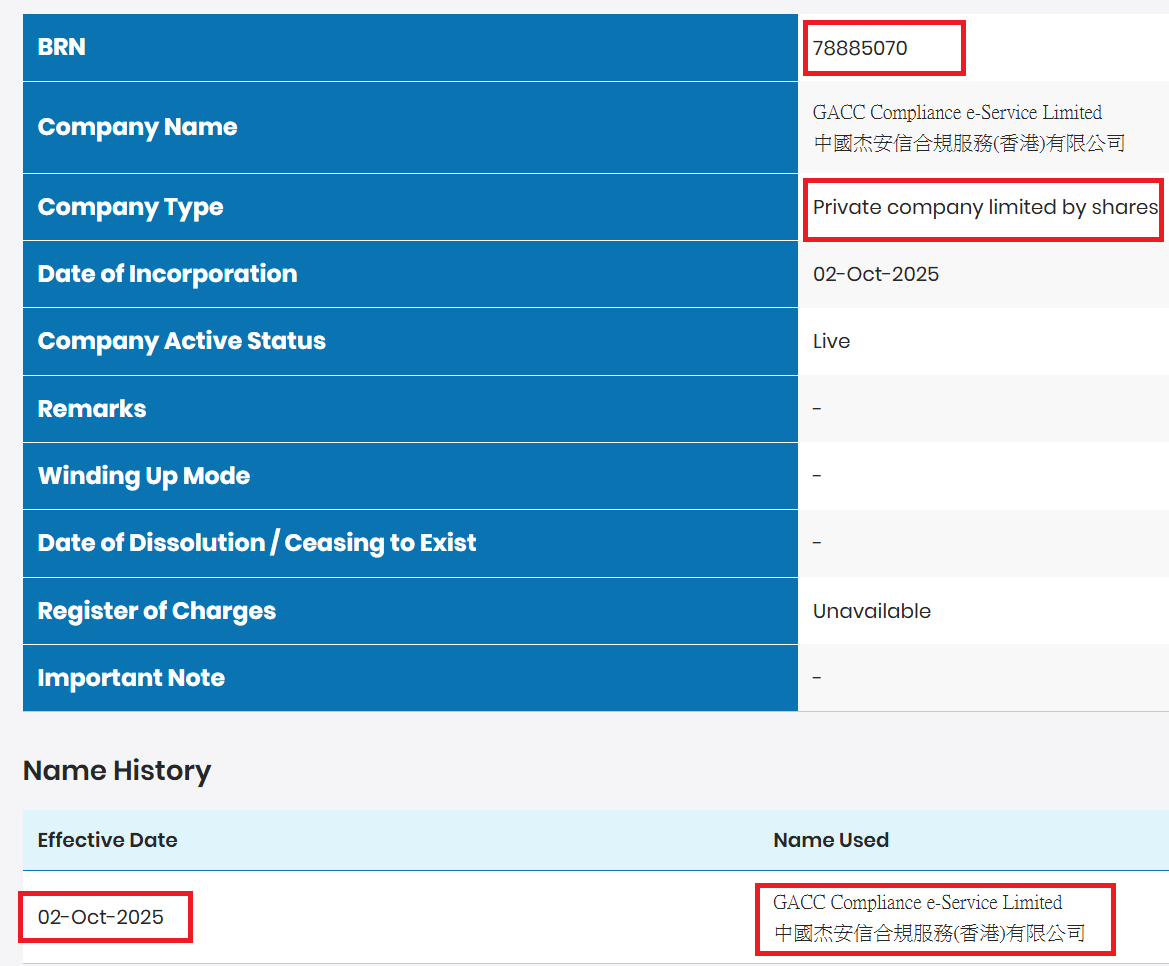Click the Winding Up Mode label

coord(143,476)
